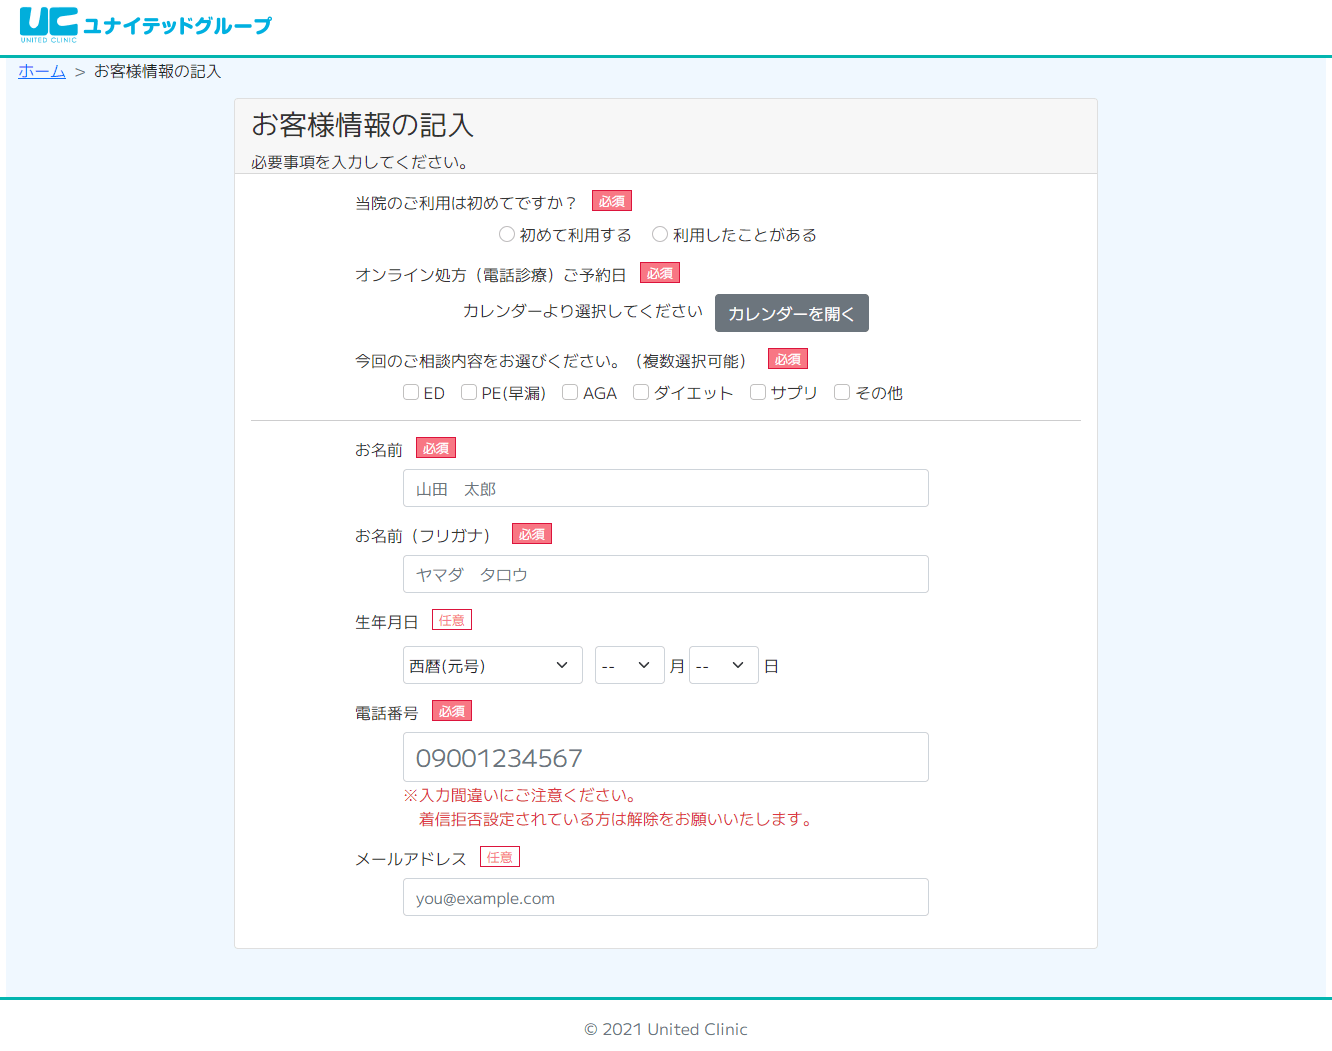Screen dimensions: 1332x1051
Task: Check the ED consultation checkbox
Action: (x=411, y=392)
